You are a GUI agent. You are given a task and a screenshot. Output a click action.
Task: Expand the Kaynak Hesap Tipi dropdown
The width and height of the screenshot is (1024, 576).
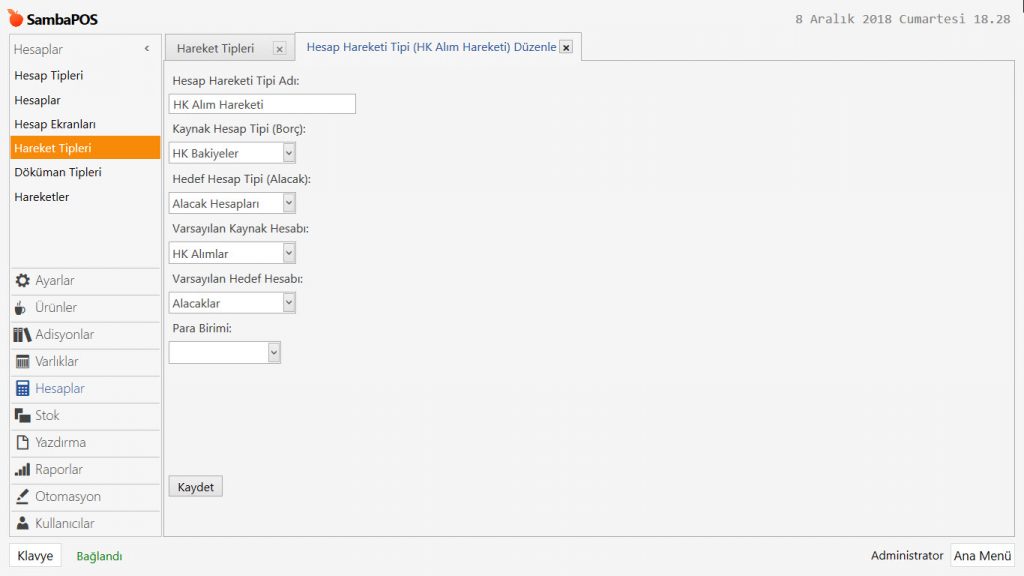(x=289, y=153)
